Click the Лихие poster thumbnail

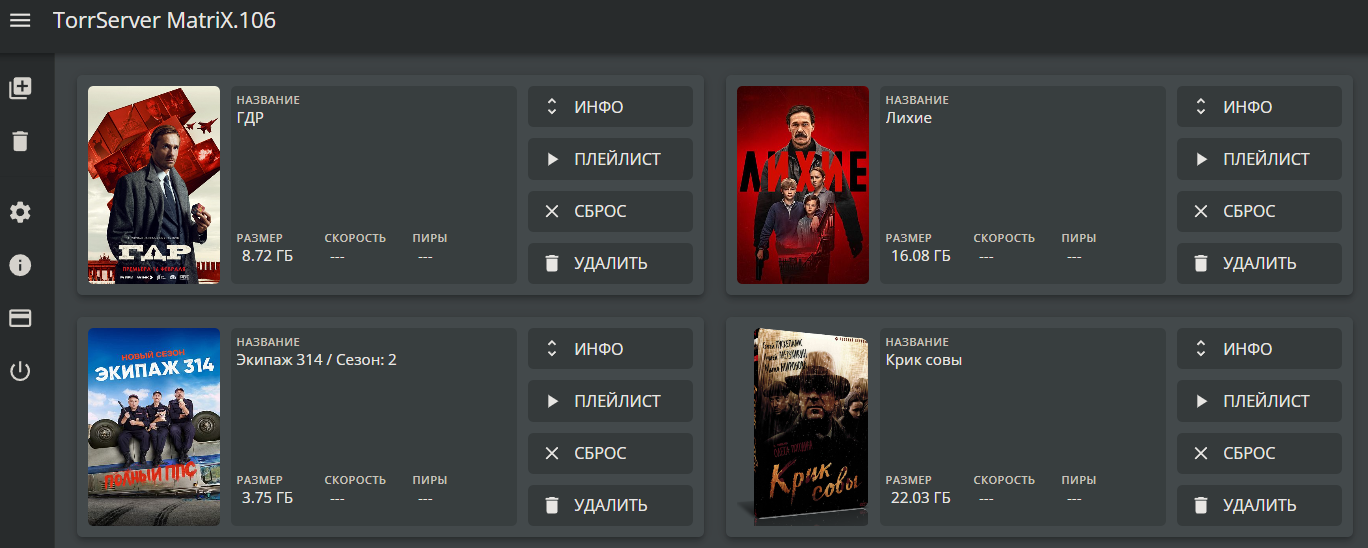coord(803,185)
